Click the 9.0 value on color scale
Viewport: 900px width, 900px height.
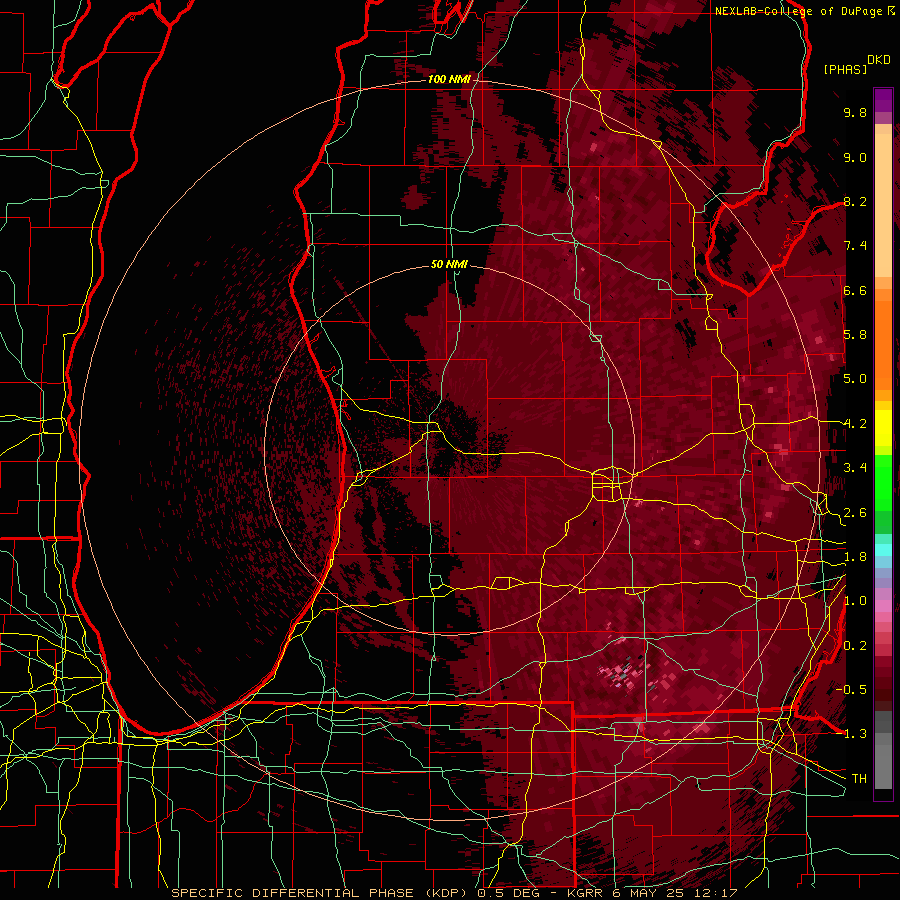855,158
